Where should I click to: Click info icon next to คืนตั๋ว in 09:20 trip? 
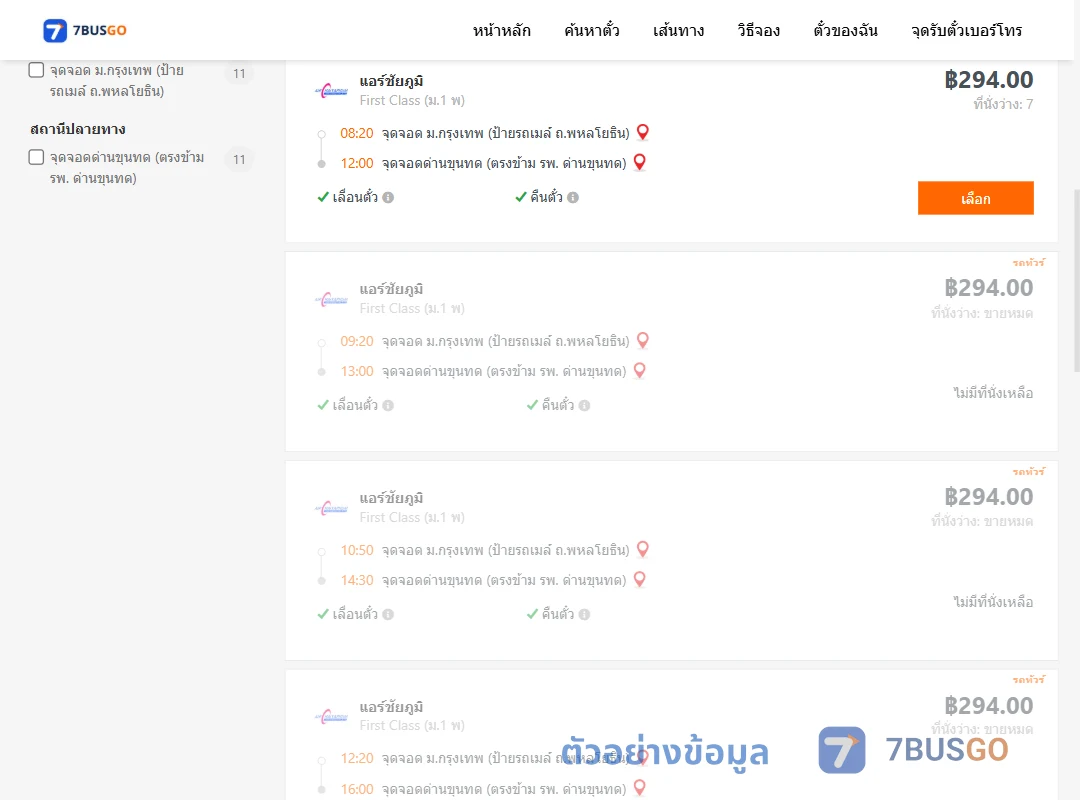[x=584, y=406]
